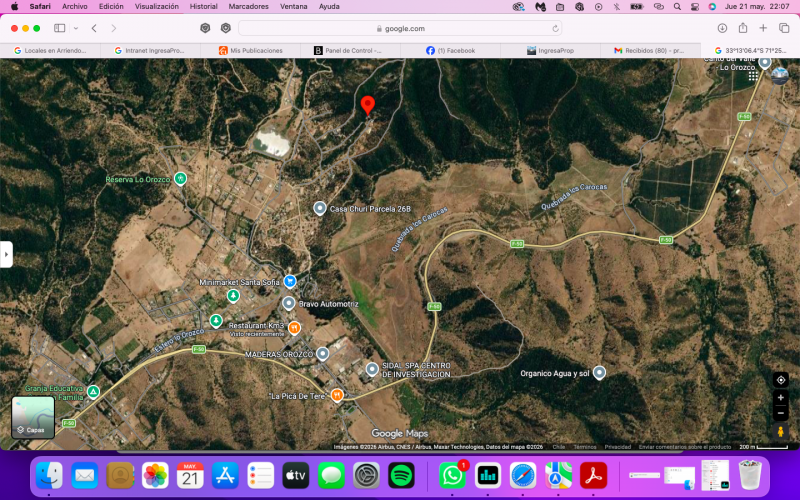Open the Reserva Lo Orozco map marker
This screenshot has height=500, width=800.
[x=180, y=179]
